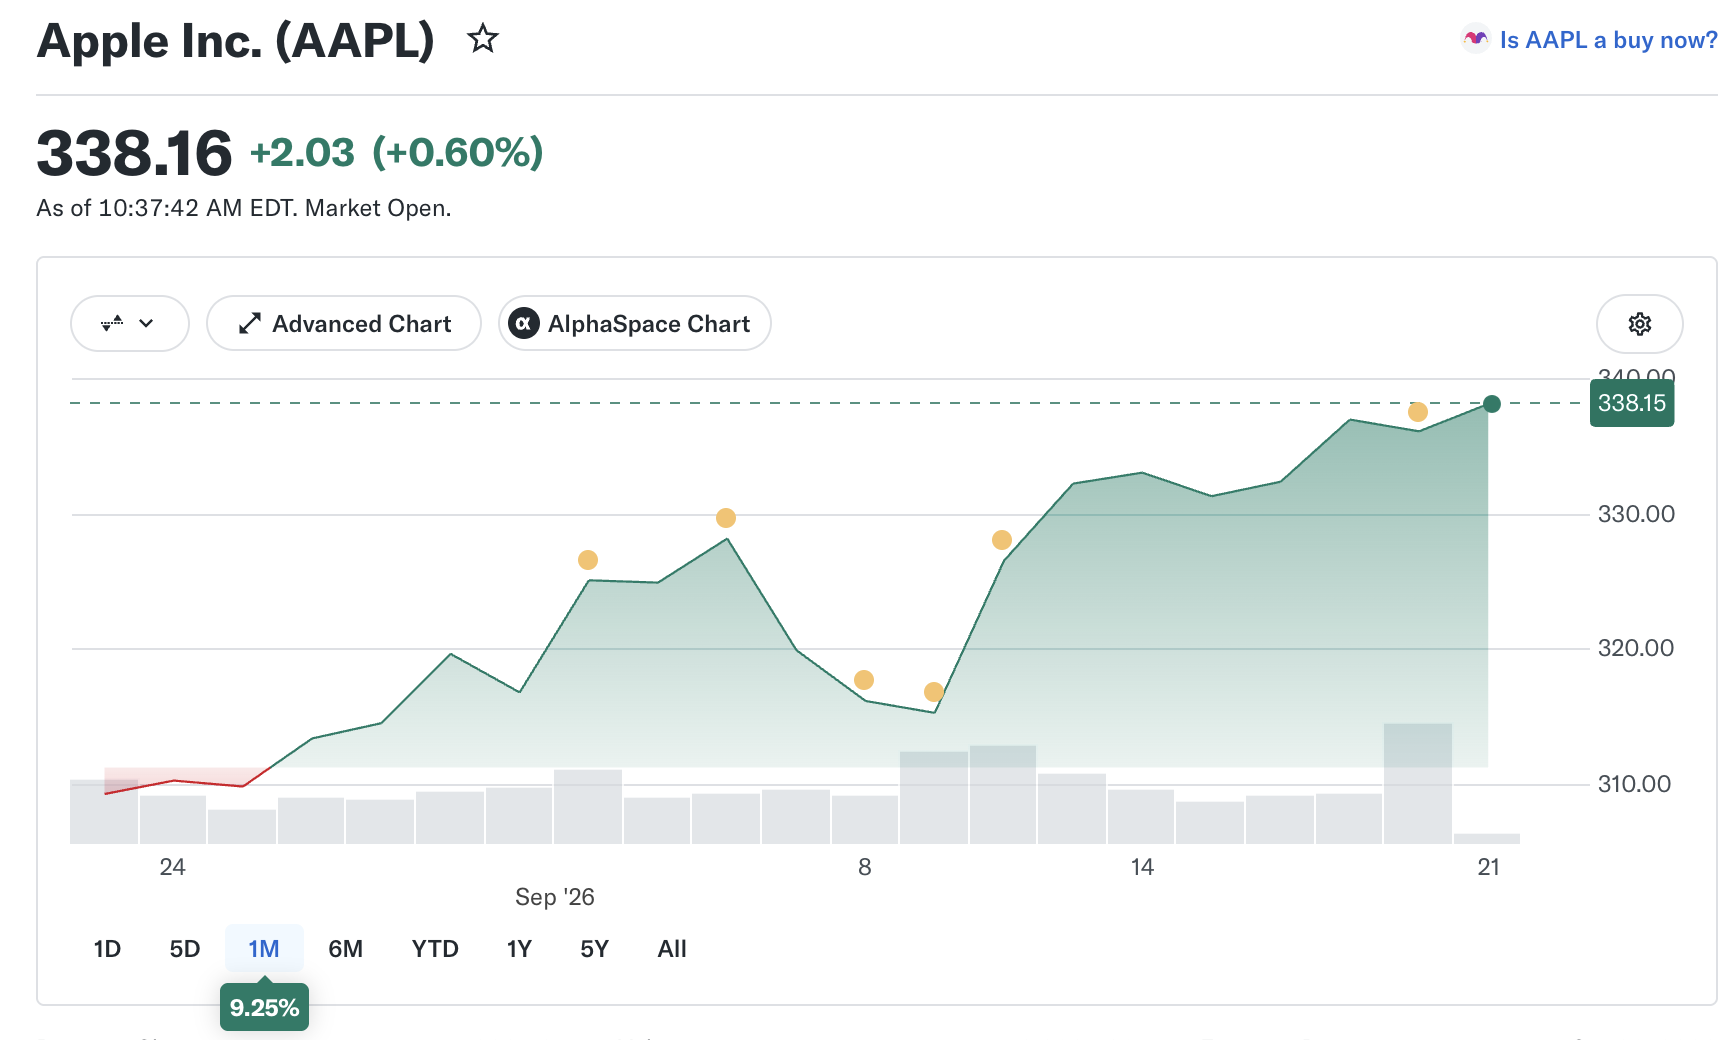
Task: Click the 338.15 price label
Action: (1632, 403)
